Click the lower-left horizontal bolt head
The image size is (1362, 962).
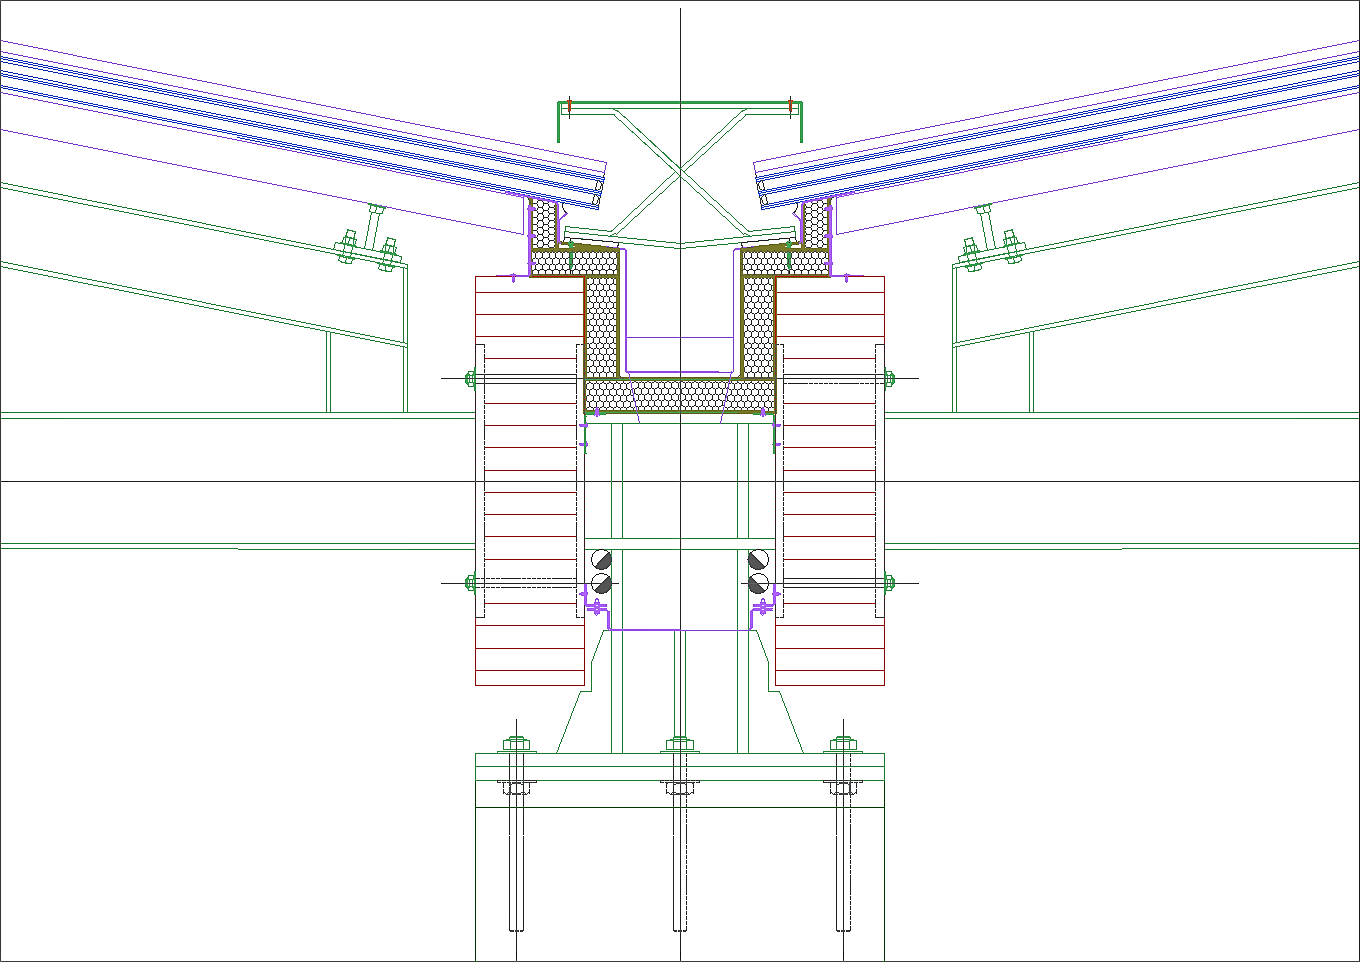(x=471, y=583)
